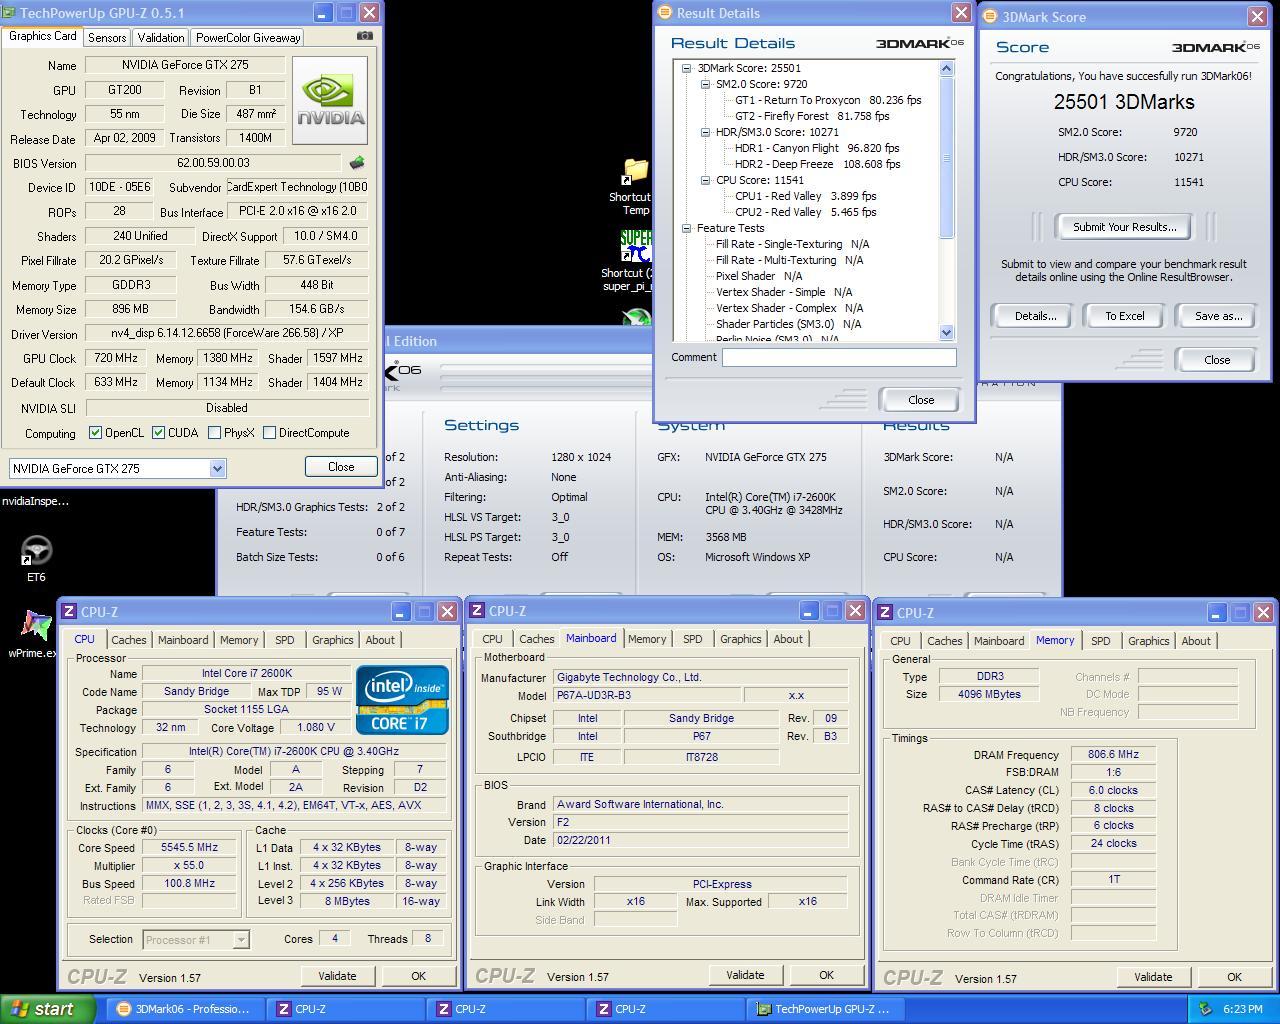Click the NVIDIA logo in GPU-Z
Image resolution: width=1280 pixels, height=1024 pixels.
click(x=330, y=100)
